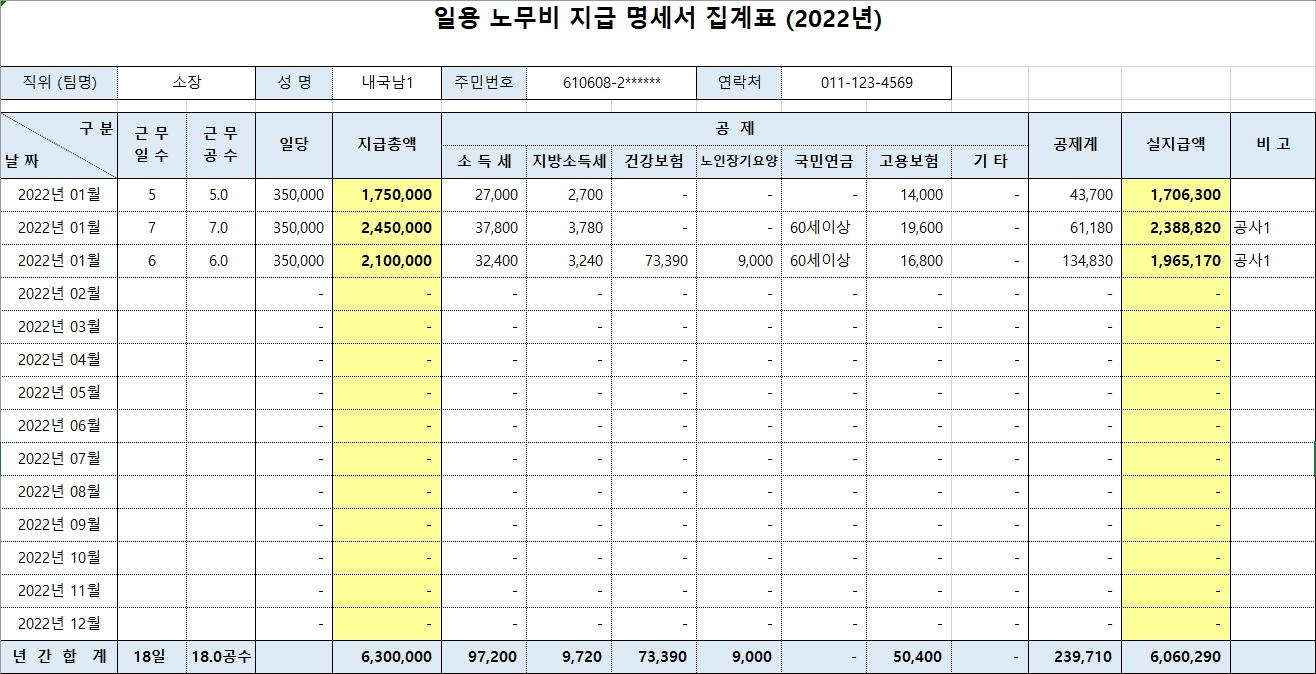The width and height of the screenshot is (1316, 674).
Task: Select the income tax cell 37,800
Action: pos(484,228)
